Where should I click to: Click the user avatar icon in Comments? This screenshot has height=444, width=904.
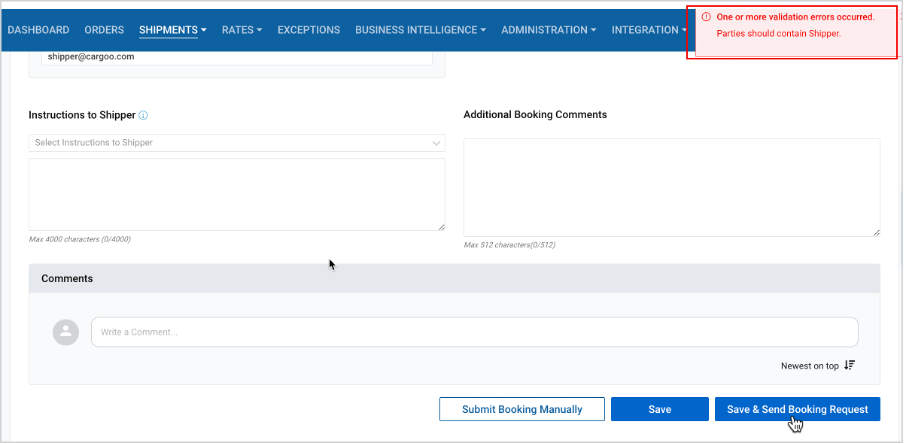click(66, 332)
